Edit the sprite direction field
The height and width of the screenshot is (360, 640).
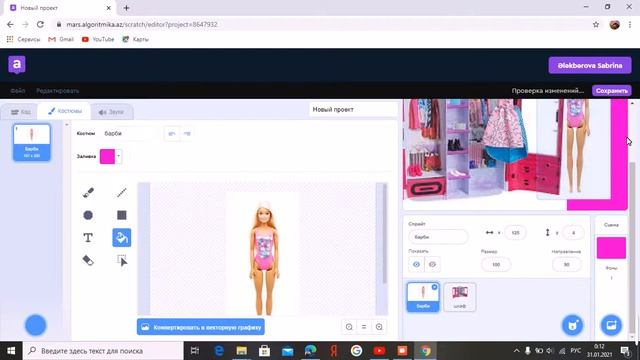coord(567,264)
